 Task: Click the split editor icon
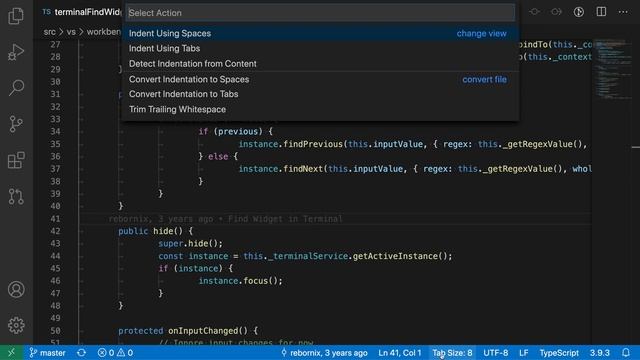[601, 12]
